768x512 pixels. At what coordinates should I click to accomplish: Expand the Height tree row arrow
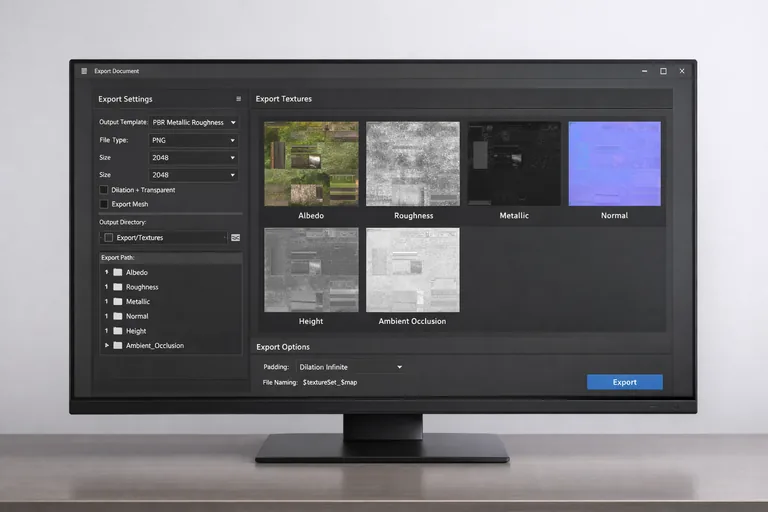[x=106, y=331]
